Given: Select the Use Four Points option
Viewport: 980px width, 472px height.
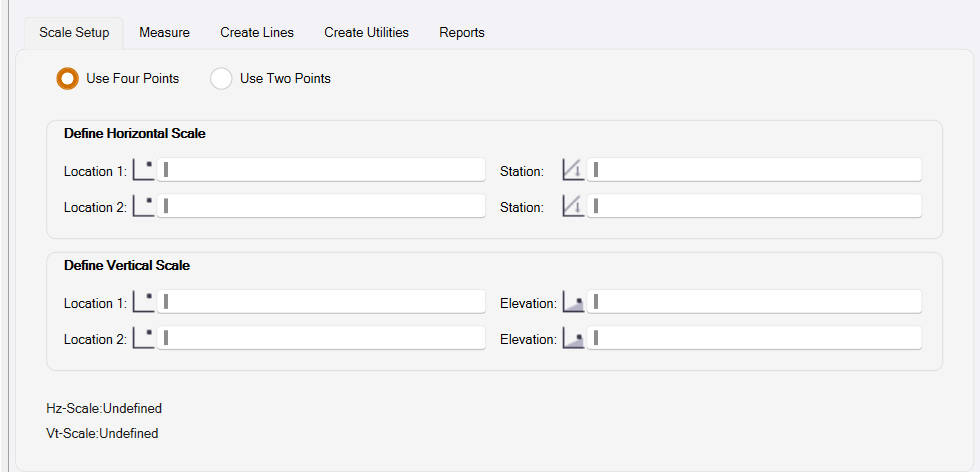Looking at the screenshot, I should (x=68, y=78).
